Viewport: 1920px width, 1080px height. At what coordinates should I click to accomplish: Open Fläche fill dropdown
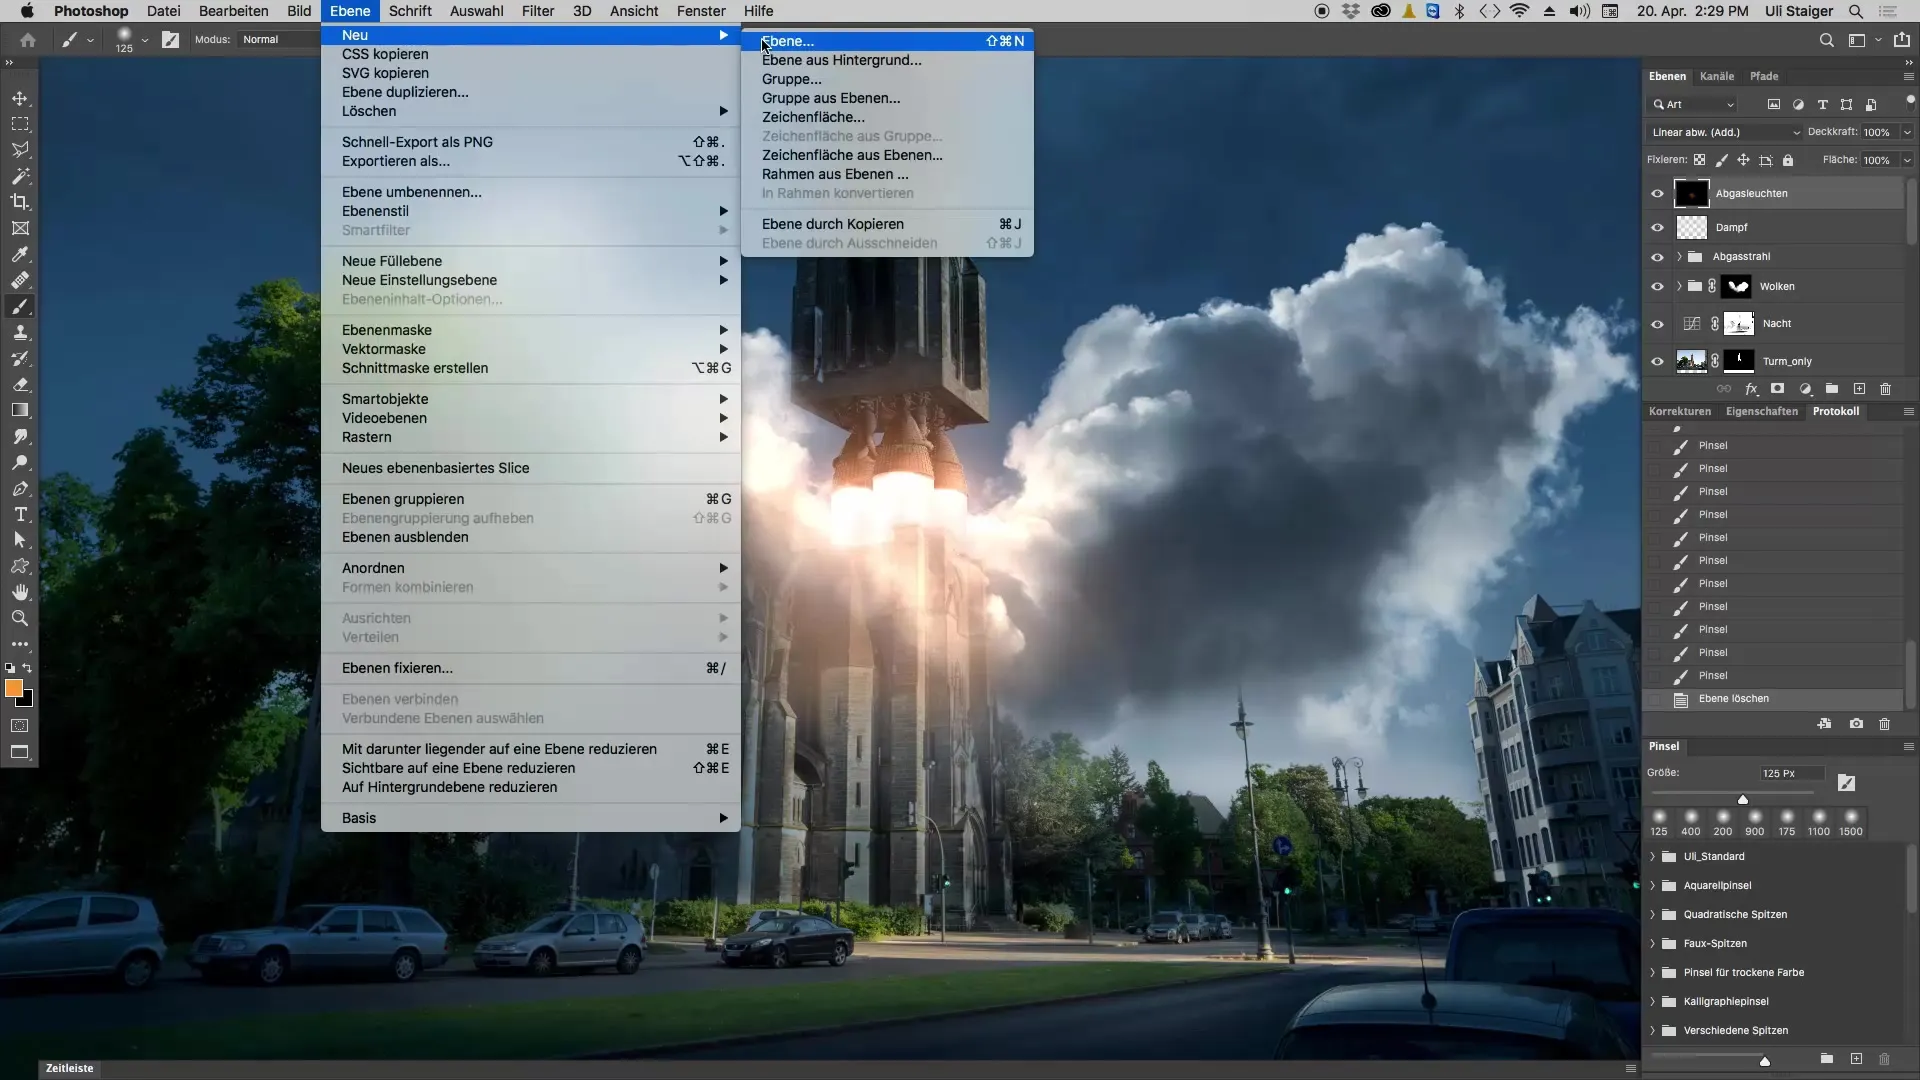[x=1907, y=160]
